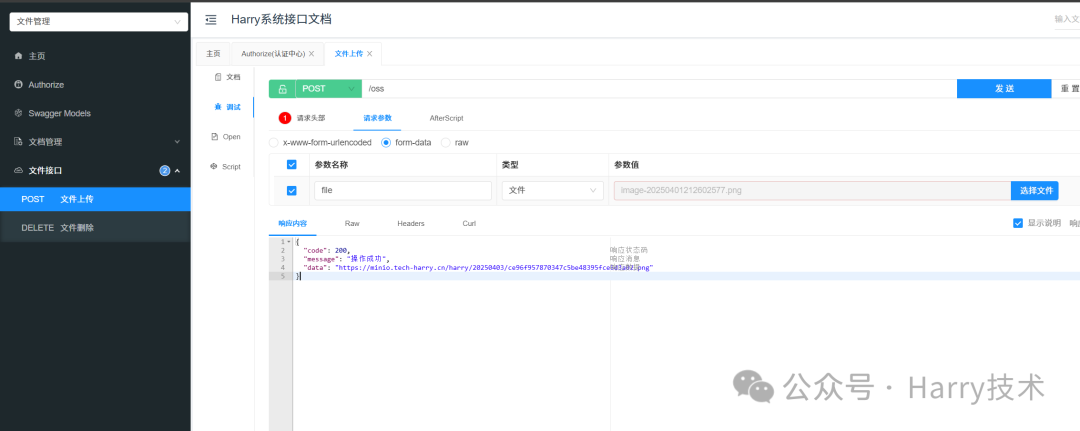
Task: Click the file parameter name field
Action: click(403, 191)
